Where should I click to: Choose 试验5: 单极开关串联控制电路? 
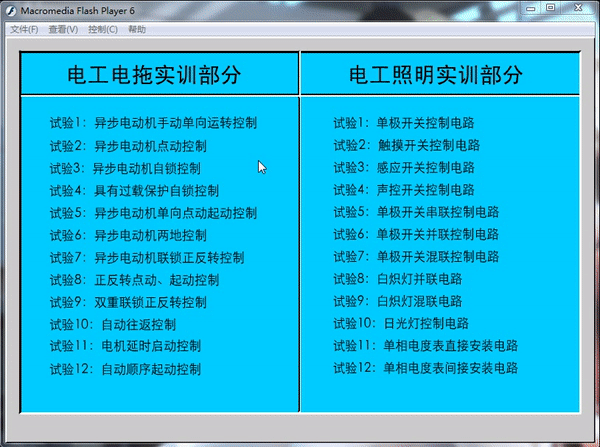[416, 212]
